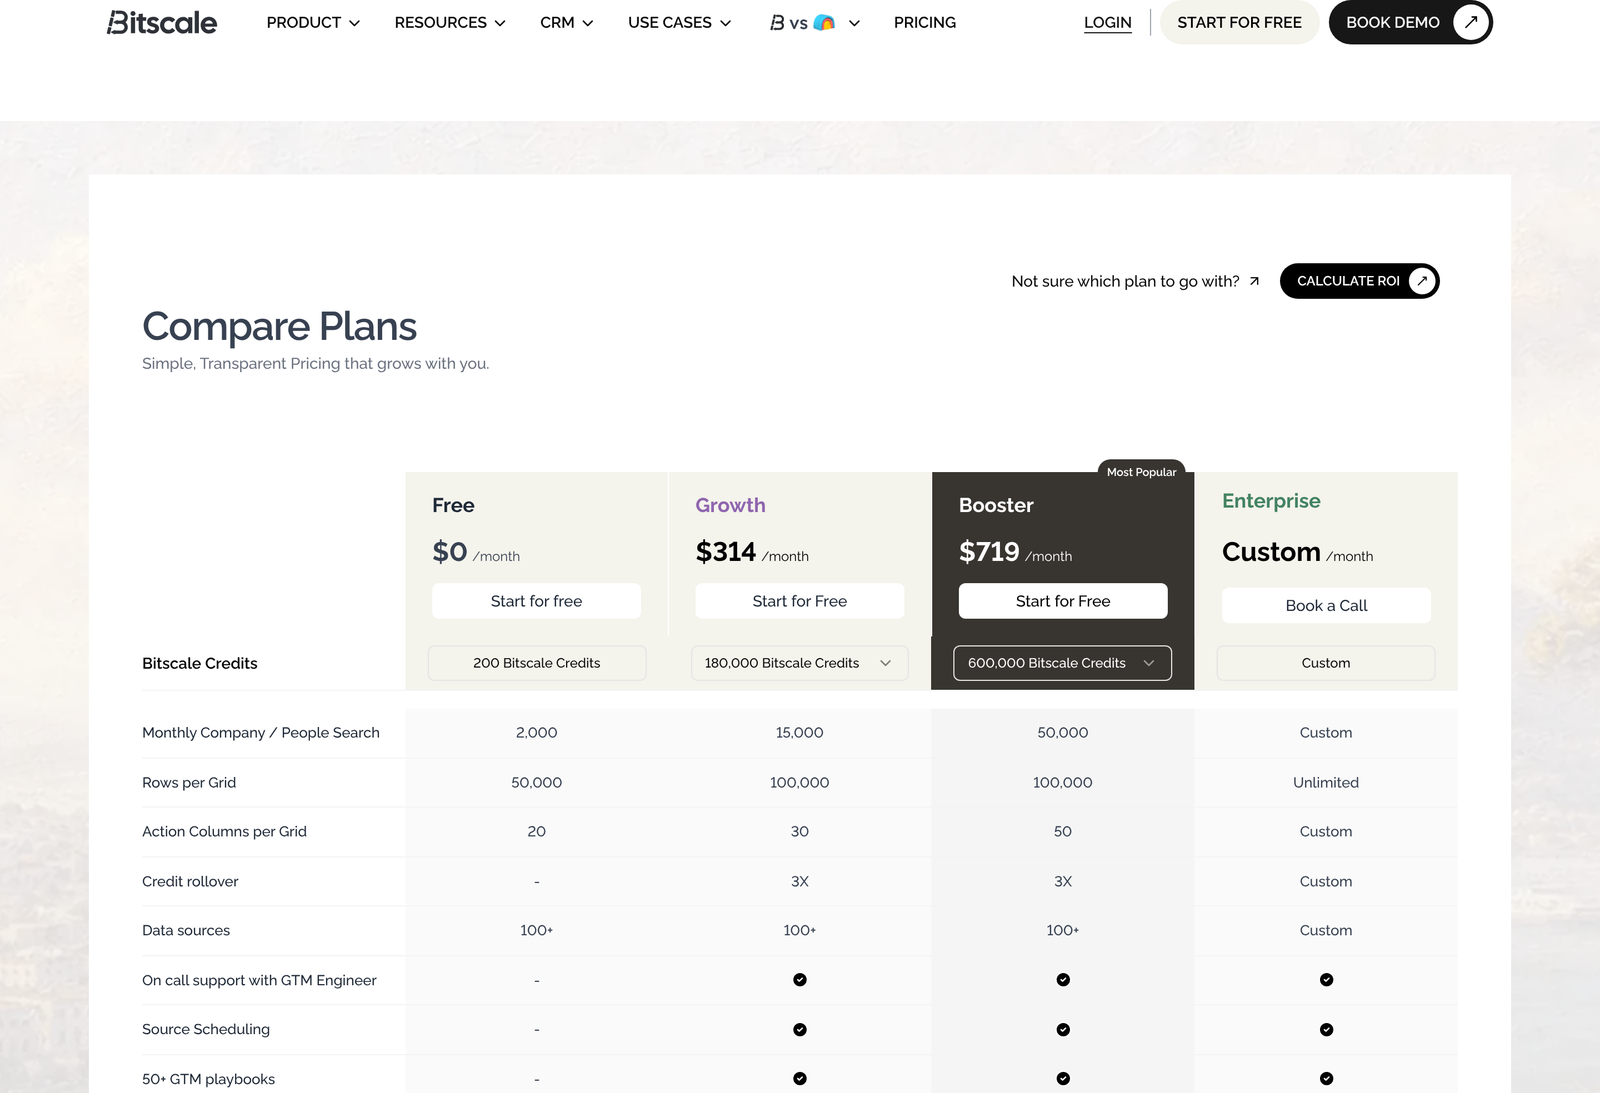
Task: Click Booster checkmark for 50+ GTM playbooks
Action: point(1063,1079)
